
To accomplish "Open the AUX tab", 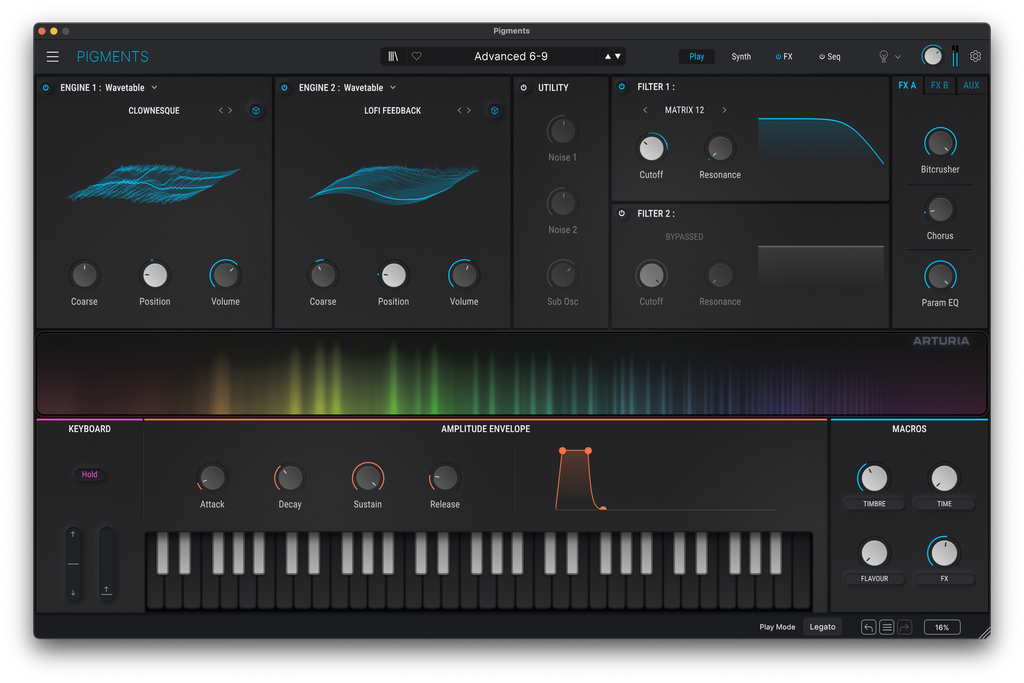I will pos(971,86).
